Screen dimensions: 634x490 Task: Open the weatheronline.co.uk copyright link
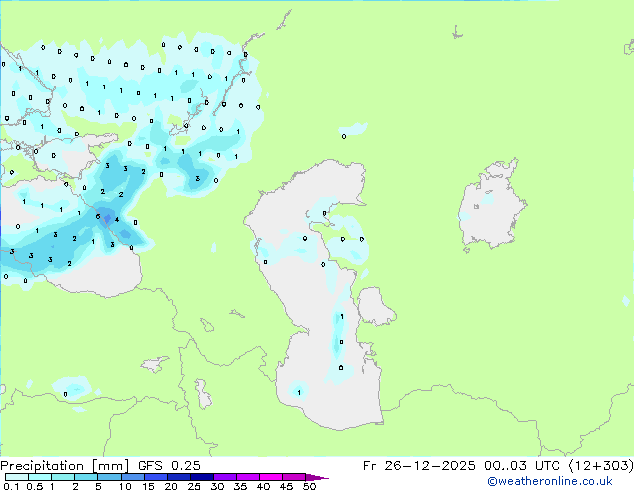(x=550, y=481)
